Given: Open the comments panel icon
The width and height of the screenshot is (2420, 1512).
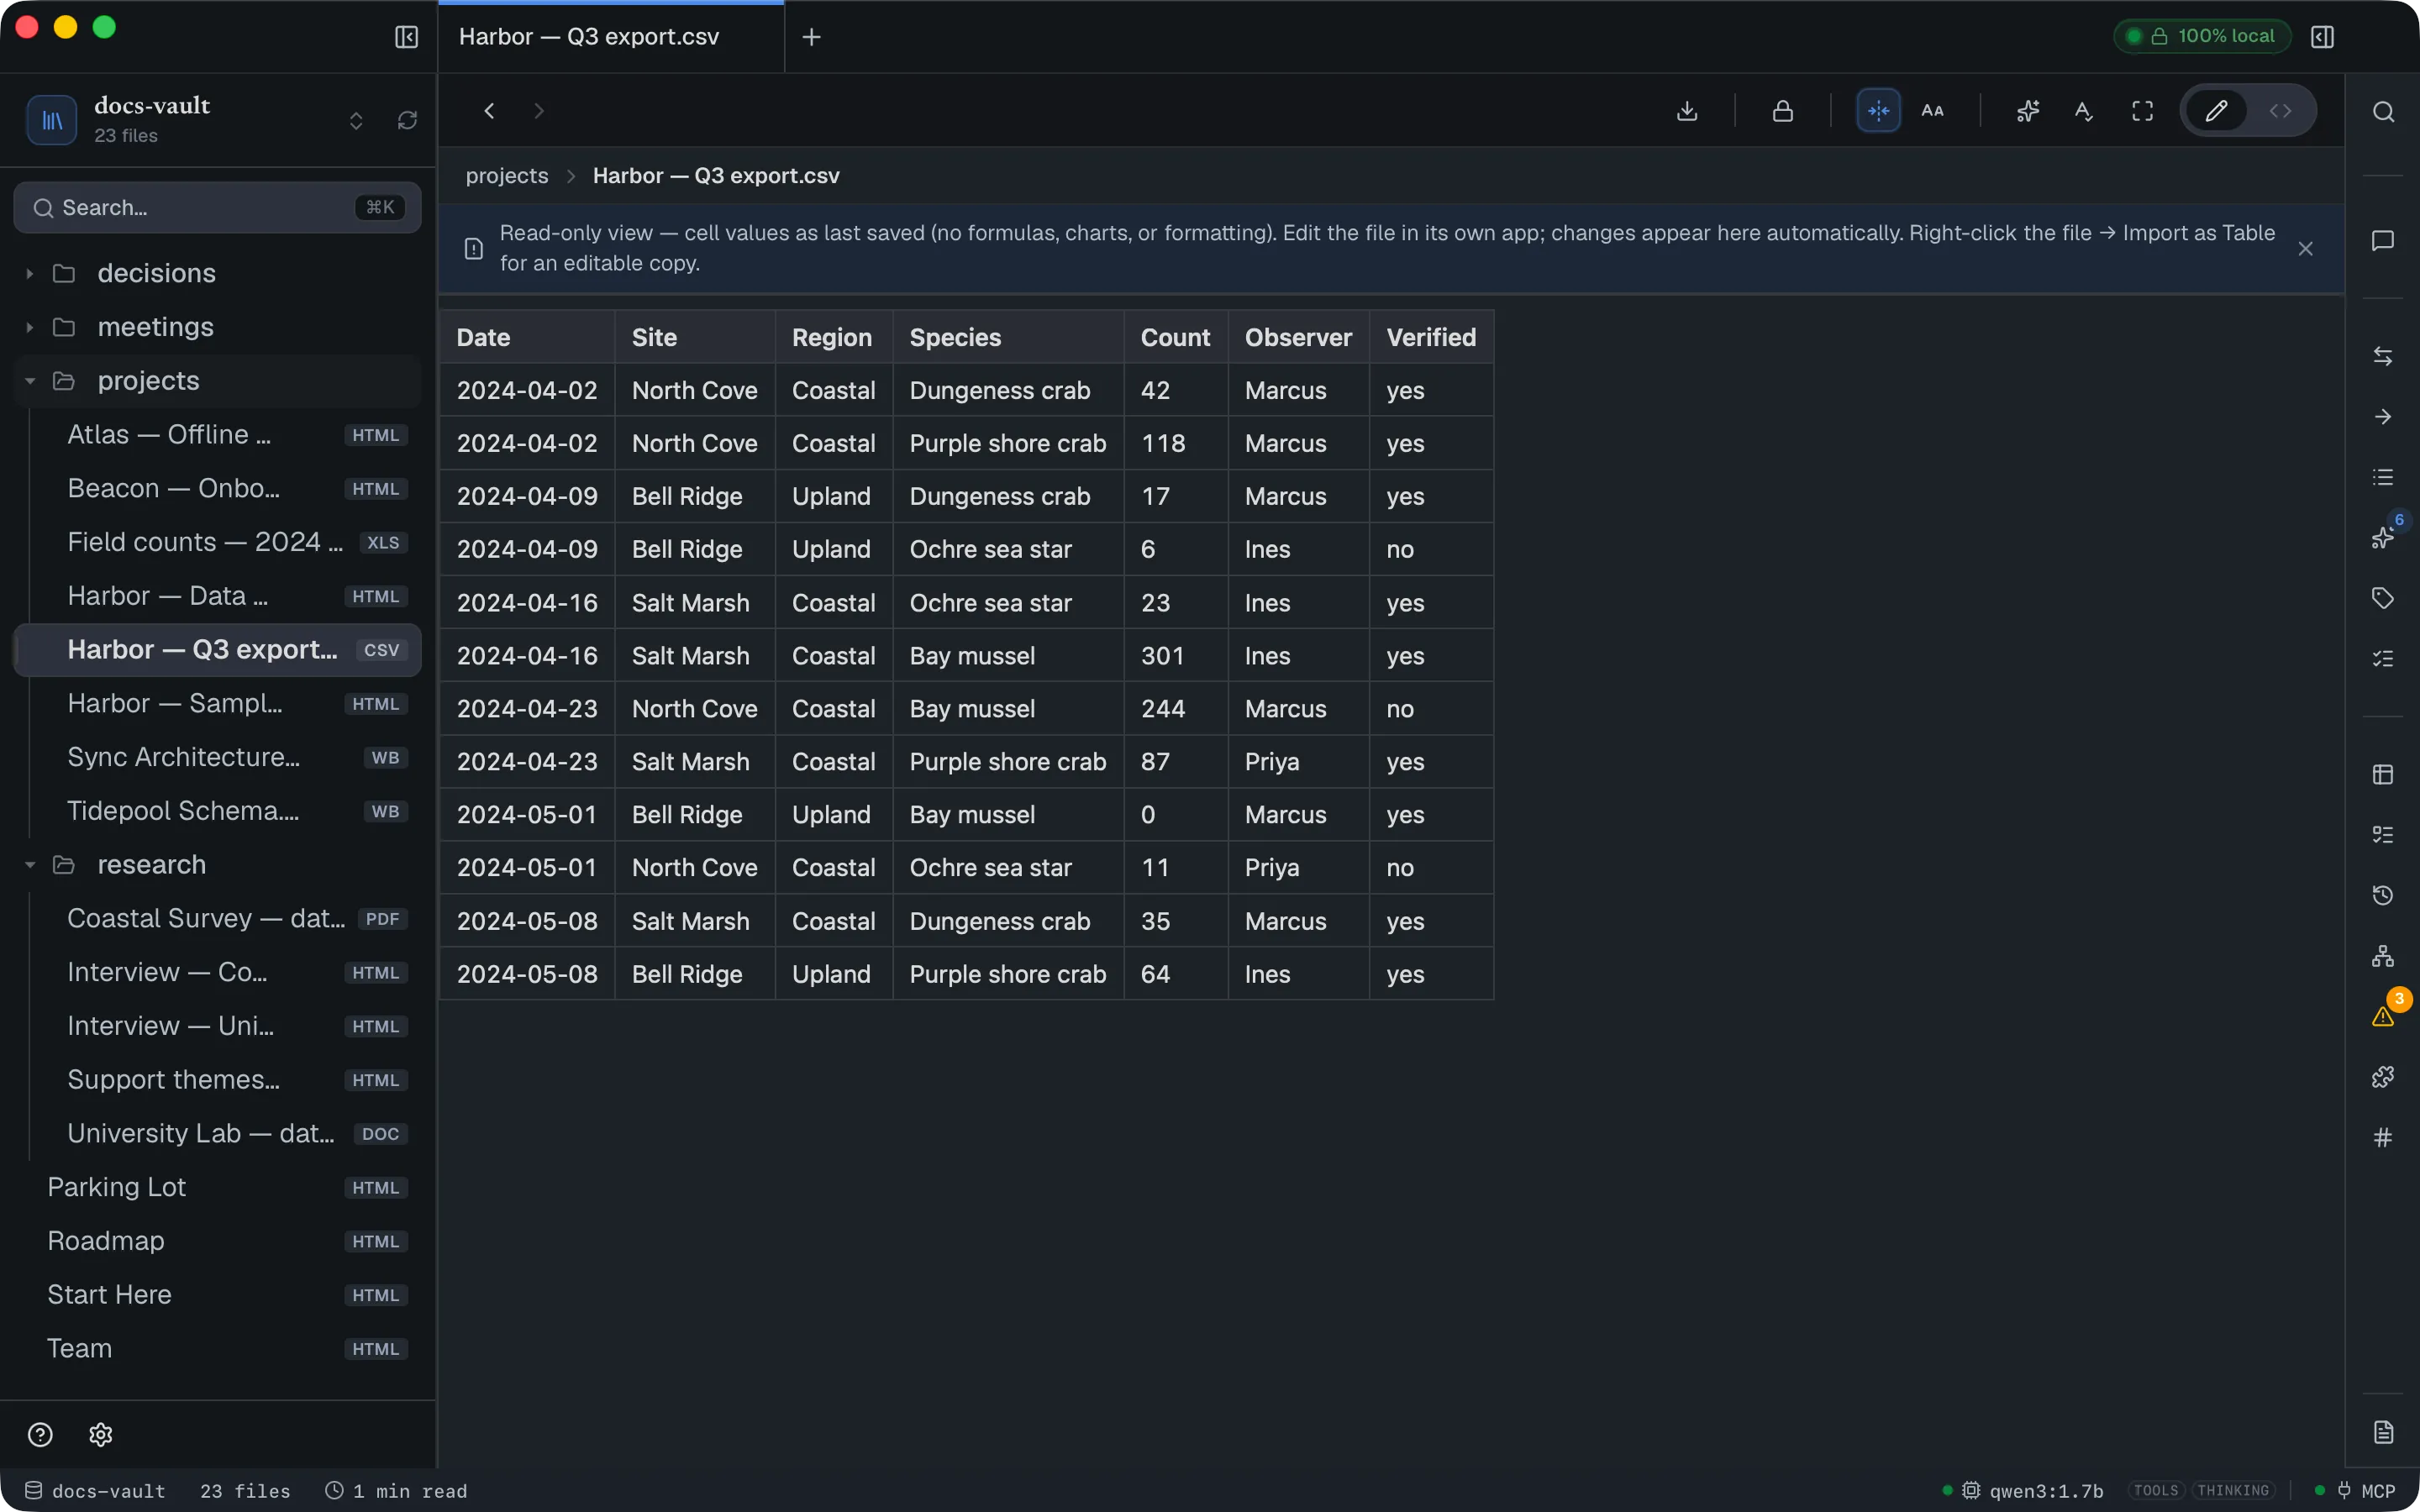Looking at the screenshot, I should pos(2383,241).
